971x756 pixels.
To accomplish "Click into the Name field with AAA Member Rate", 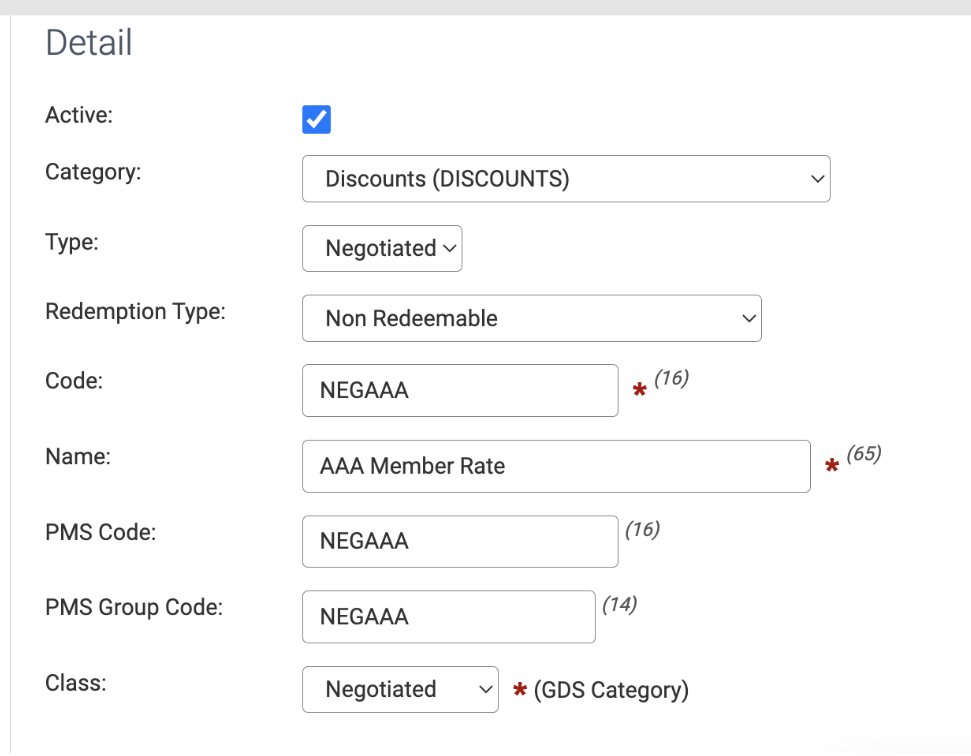I will (556, 467).
